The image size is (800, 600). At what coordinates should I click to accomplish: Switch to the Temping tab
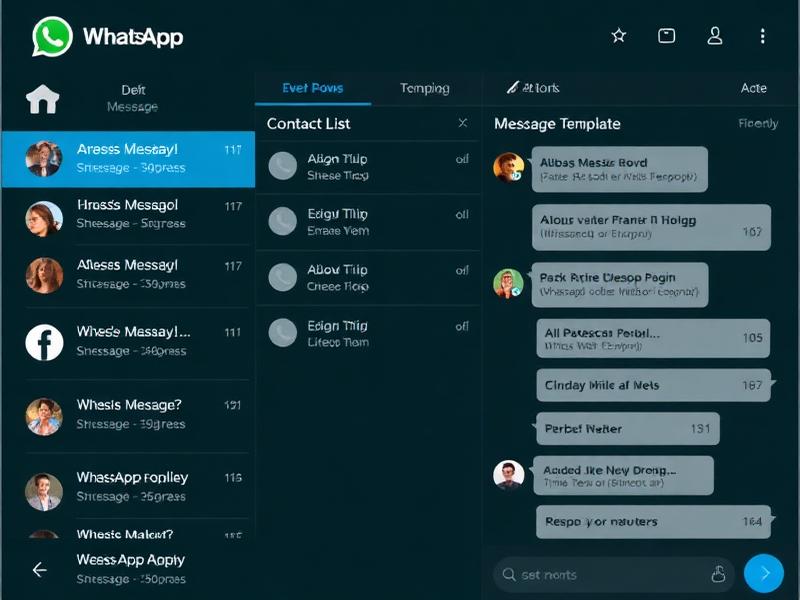click(x=424, y=88)
